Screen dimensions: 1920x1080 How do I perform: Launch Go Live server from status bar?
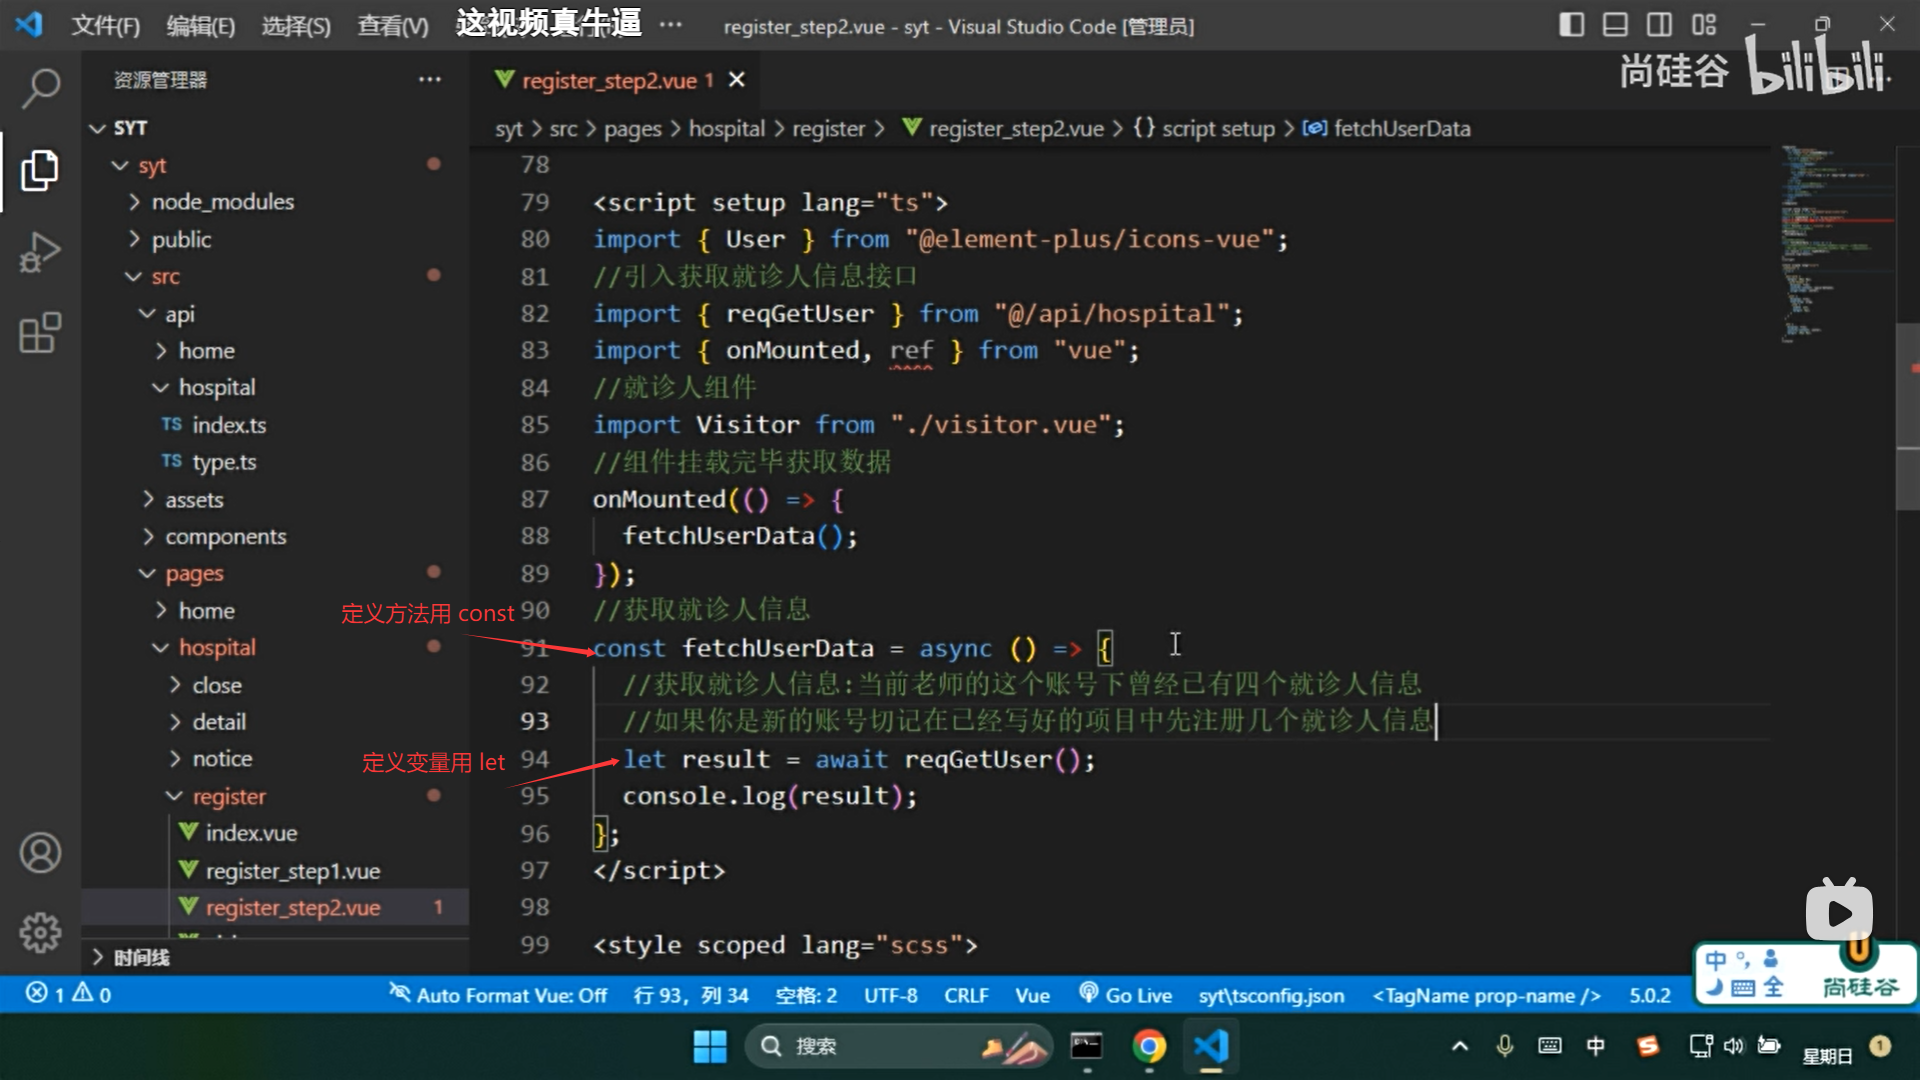point(1126,995)
